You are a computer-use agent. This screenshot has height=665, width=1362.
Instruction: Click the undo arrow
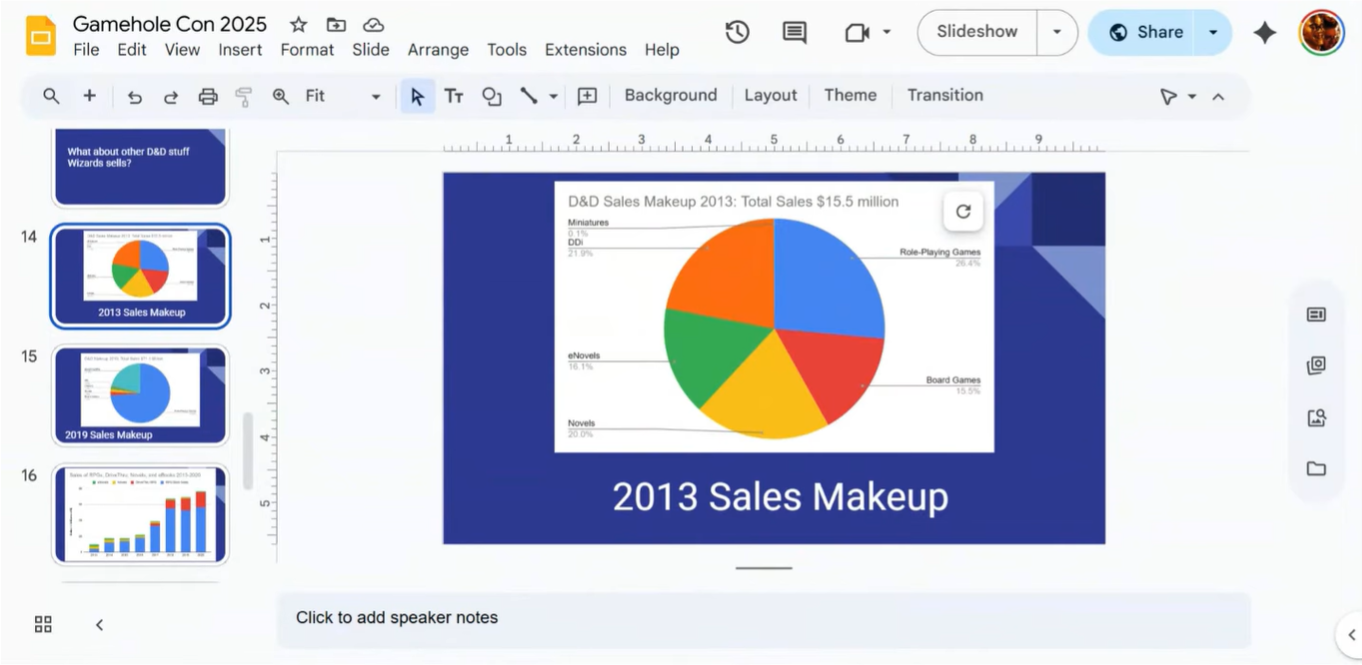135,96
